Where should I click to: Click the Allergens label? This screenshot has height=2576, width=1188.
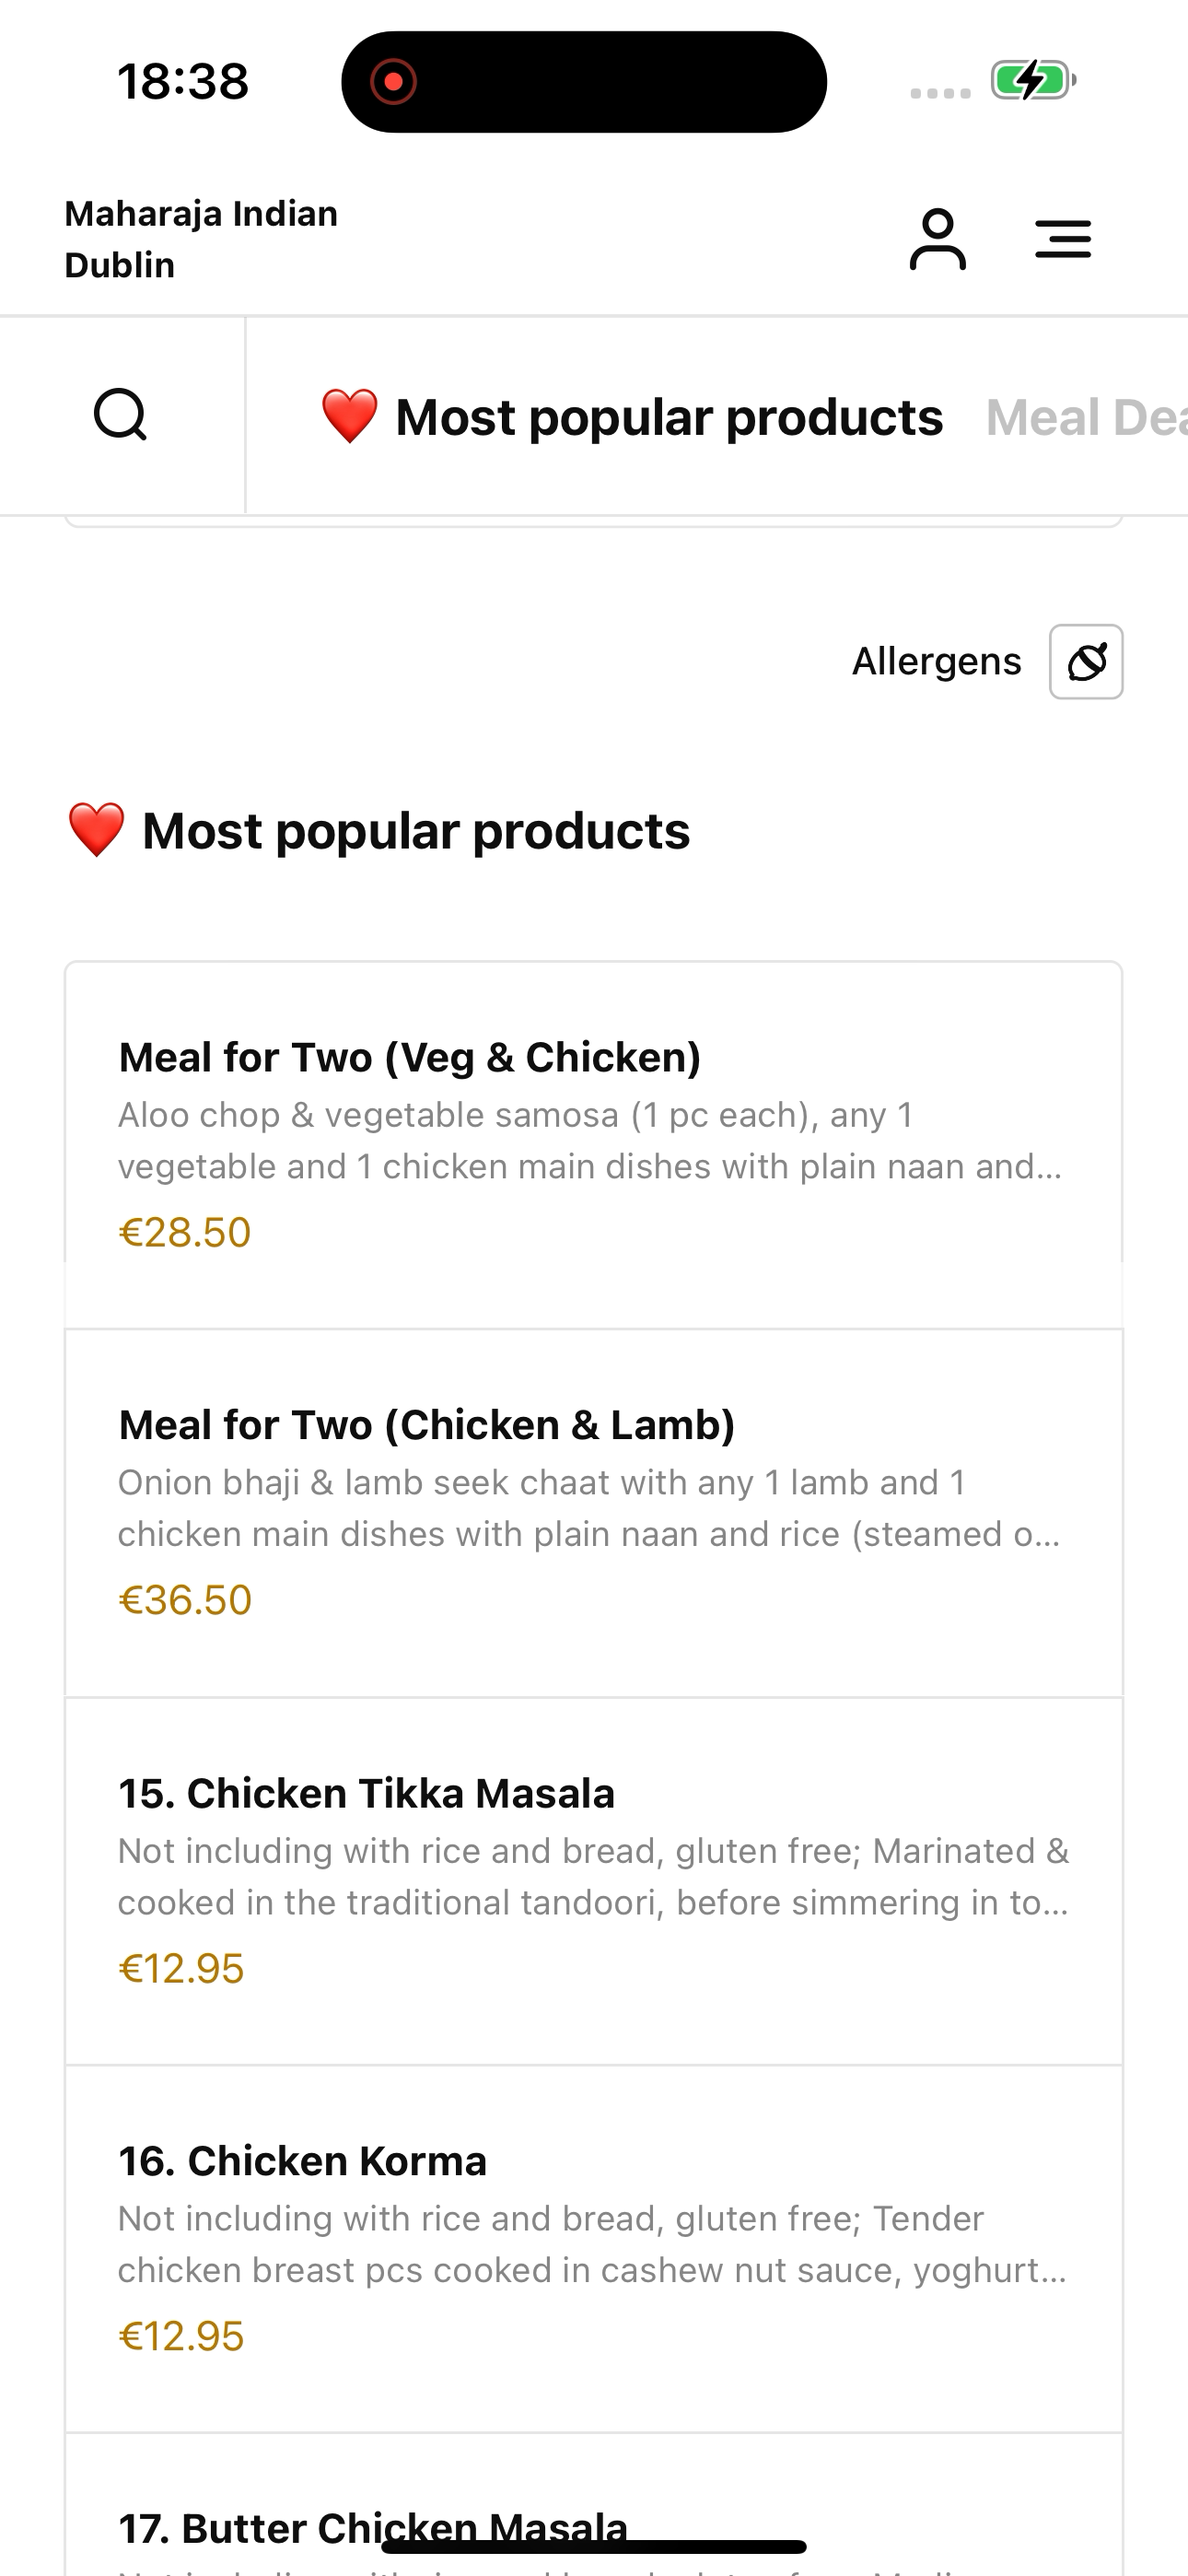tap(936, 662)
